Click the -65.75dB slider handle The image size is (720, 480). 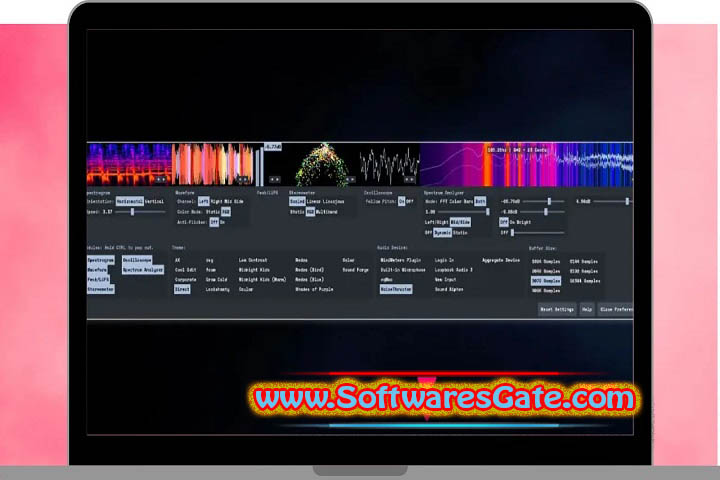tap(549, 202)
